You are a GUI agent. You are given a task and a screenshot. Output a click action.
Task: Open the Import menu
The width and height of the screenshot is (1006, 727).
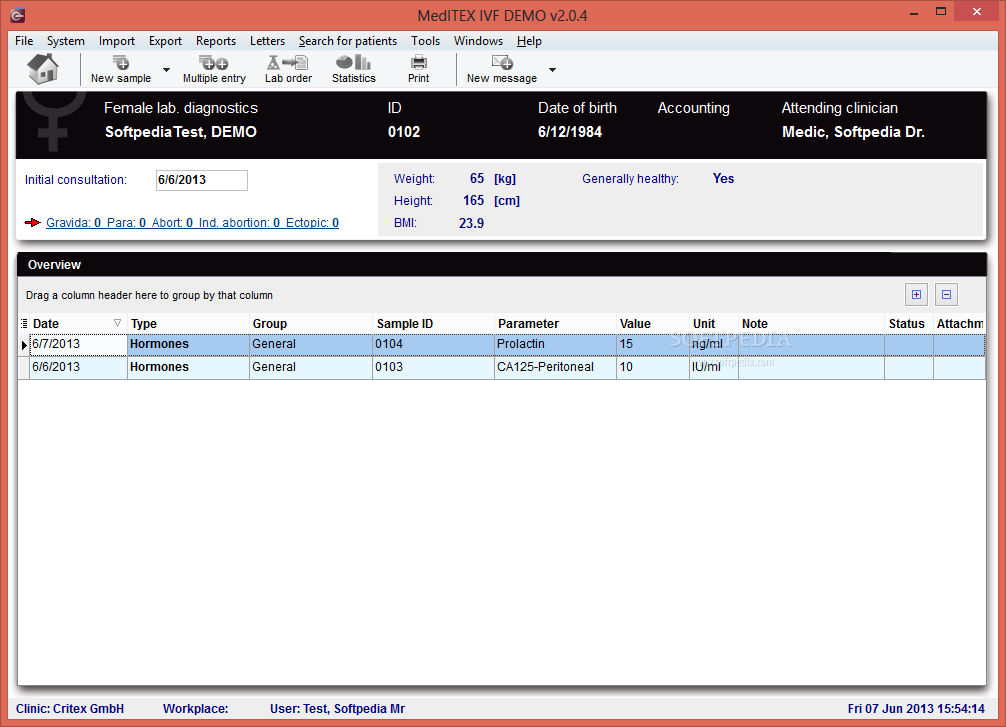(x=117, y=40)
